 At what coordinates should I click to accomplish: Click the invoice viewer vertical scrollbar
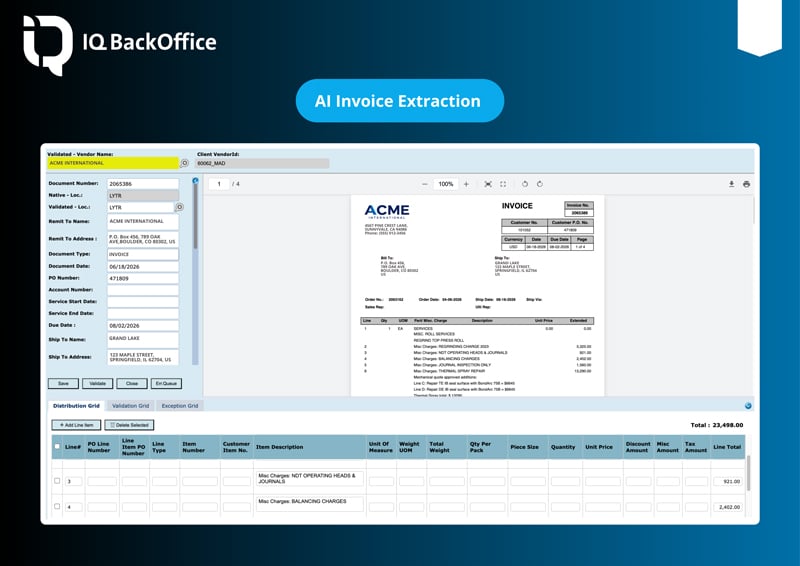click(754, 209)
